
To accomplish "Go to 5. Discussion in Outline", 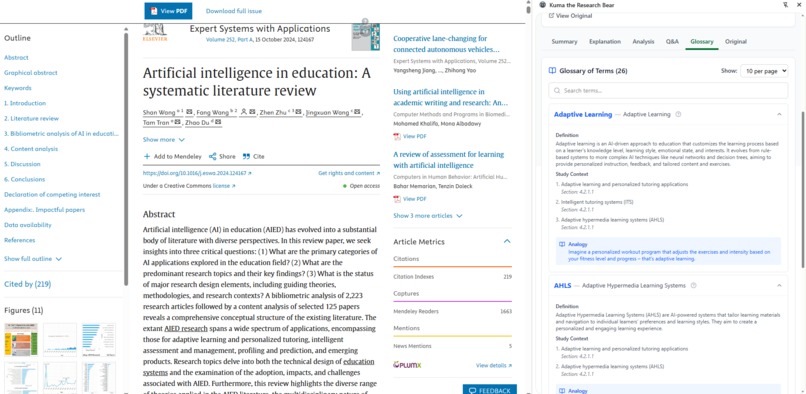I will (22, 164).
